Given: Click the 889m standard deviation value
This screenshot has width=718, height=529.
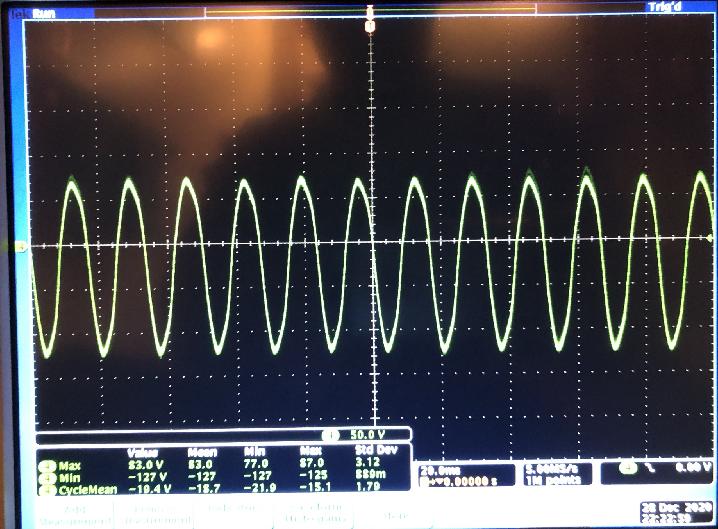Looking at the screenshot, I should coord(371,474).
